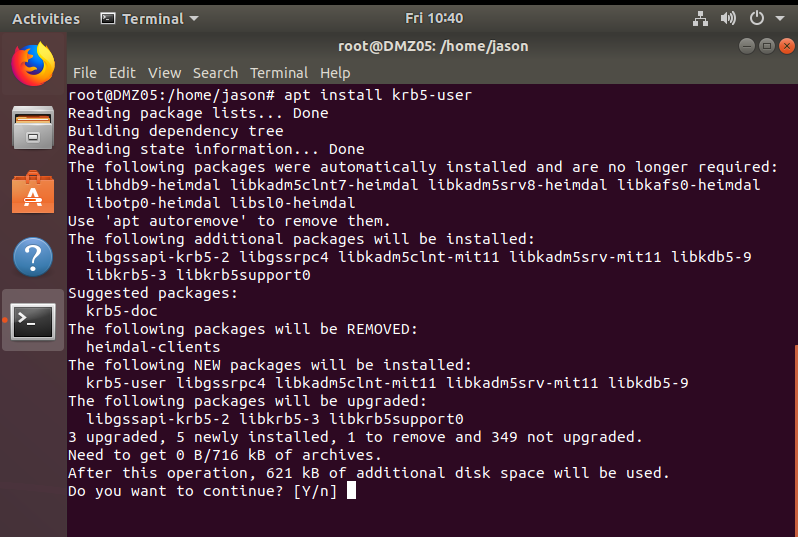Expand the system menu arrow
The height and width of the screenshot is (537, 798).
tap(780, 19)
